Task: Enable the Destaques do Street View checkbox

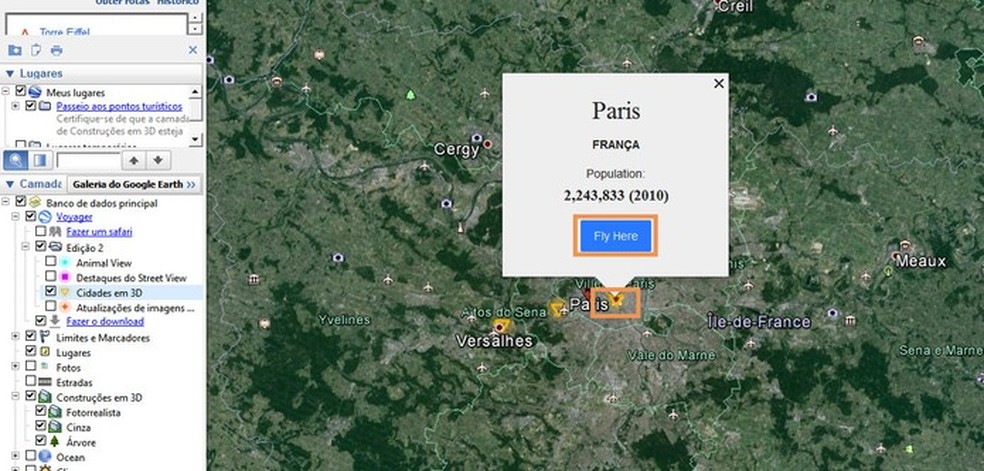Action: pos(51,277)
